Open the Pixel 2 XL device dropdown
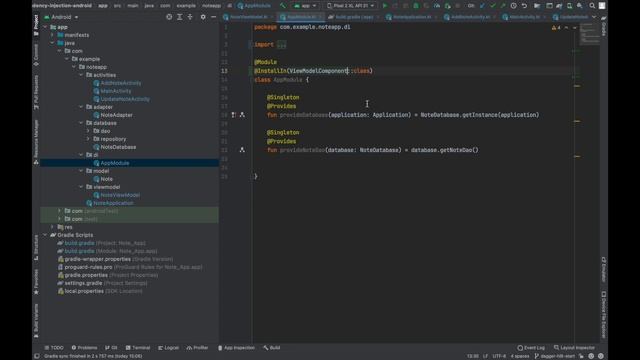640x360 pixels. 350,6
